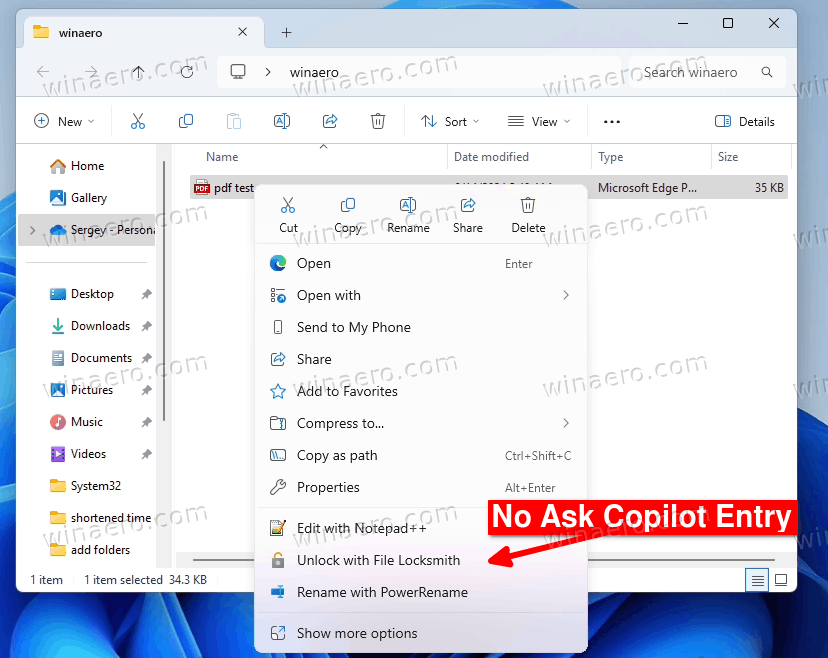This screenshot has width=828, height=658.
Task: Click the winaero breadcrumb in address bar
Action: (314, 72)
